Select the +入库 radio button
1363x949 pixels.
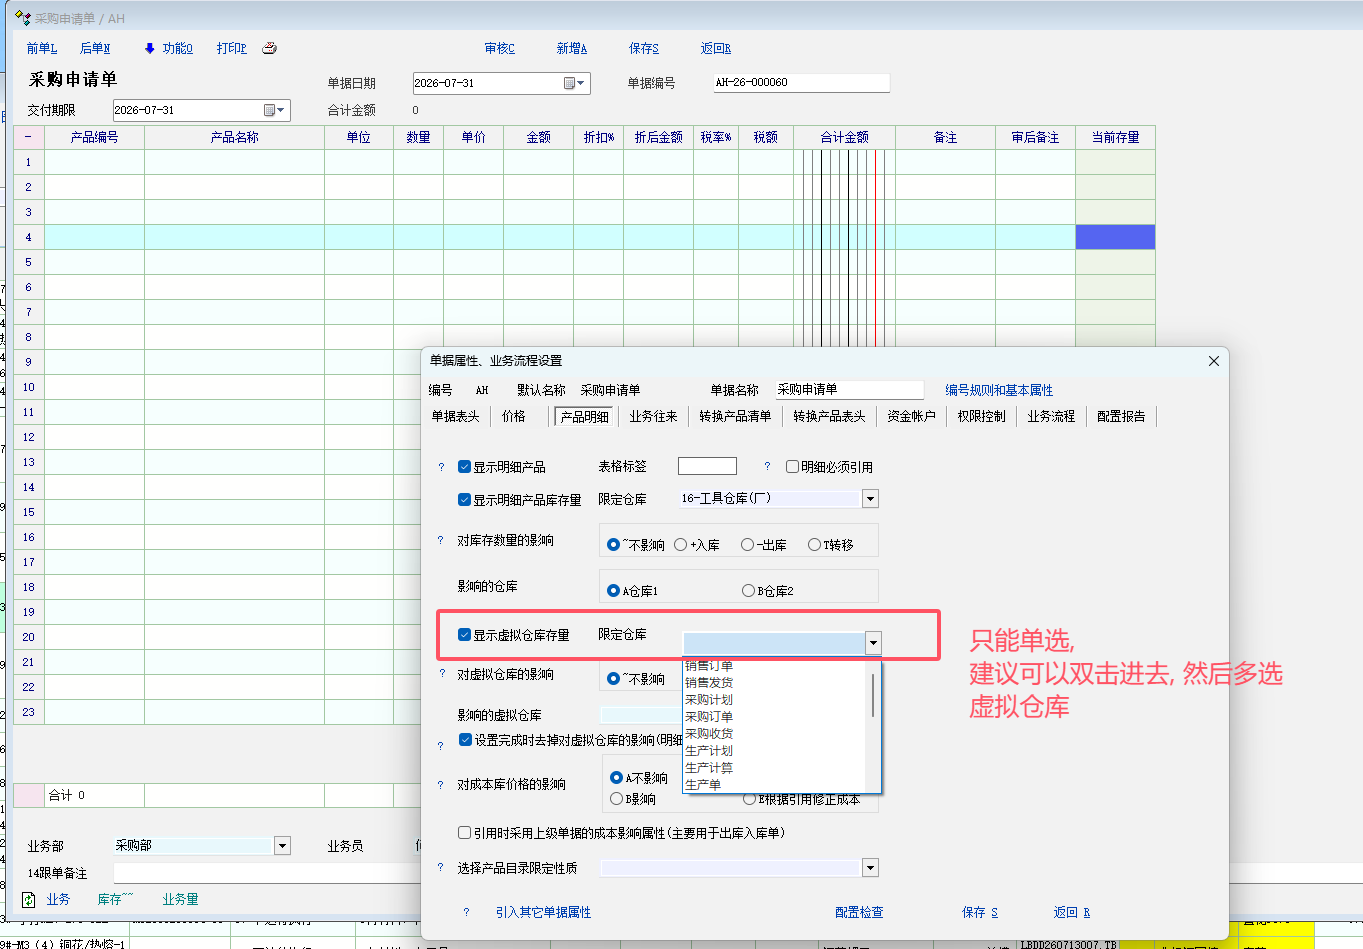(681, 545)
